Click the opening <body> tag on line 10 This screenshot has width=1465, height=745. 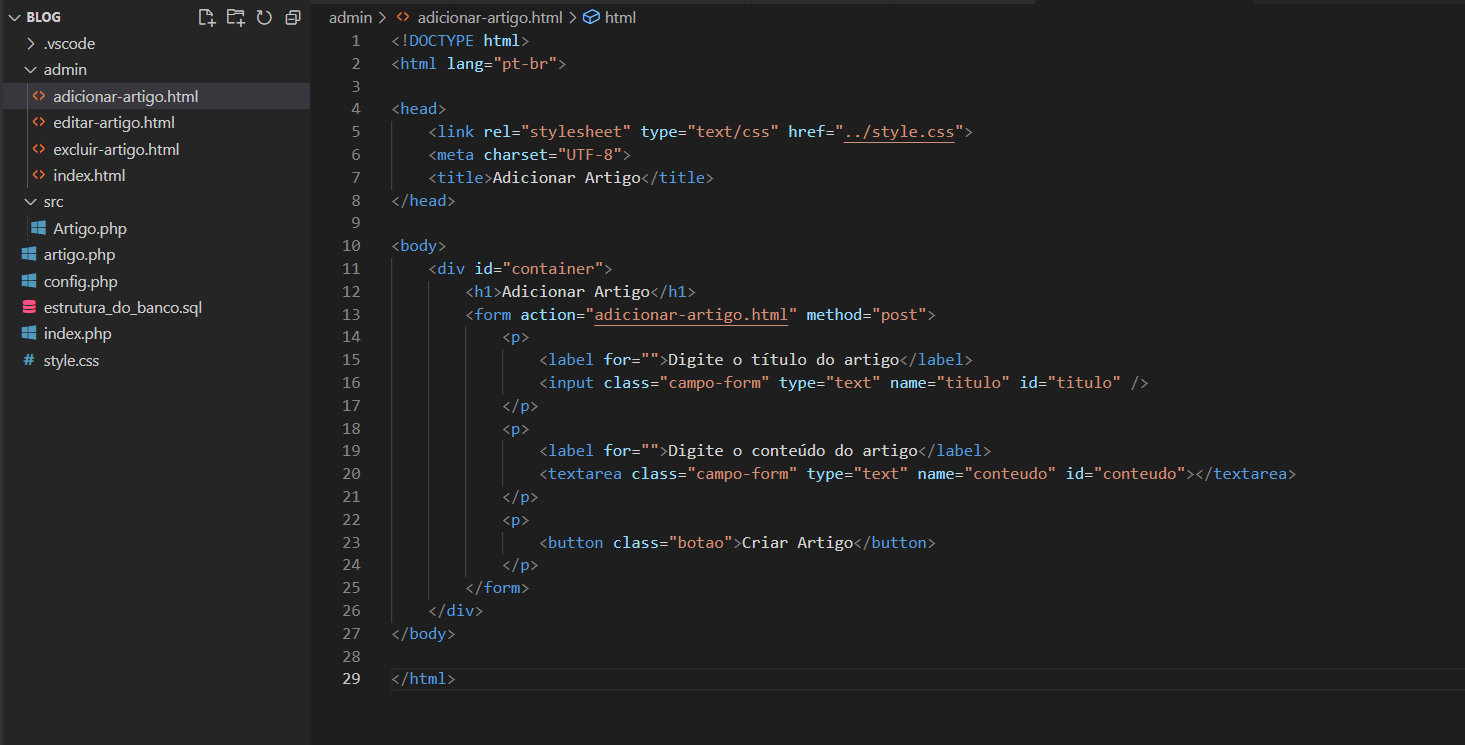[419, 246]
